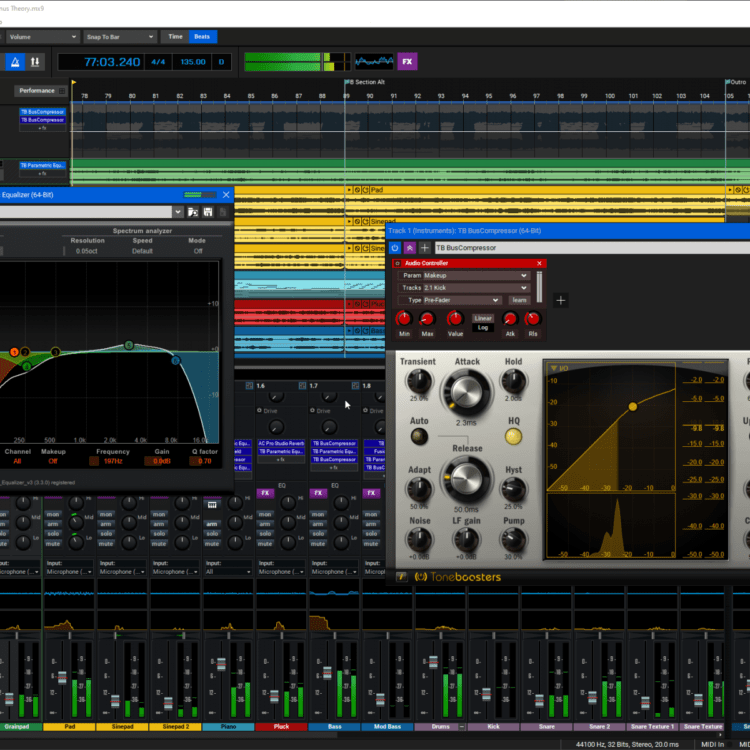
Task: Open the first TB BusCompressor effect slot on the top track
Action: (42, 112)
